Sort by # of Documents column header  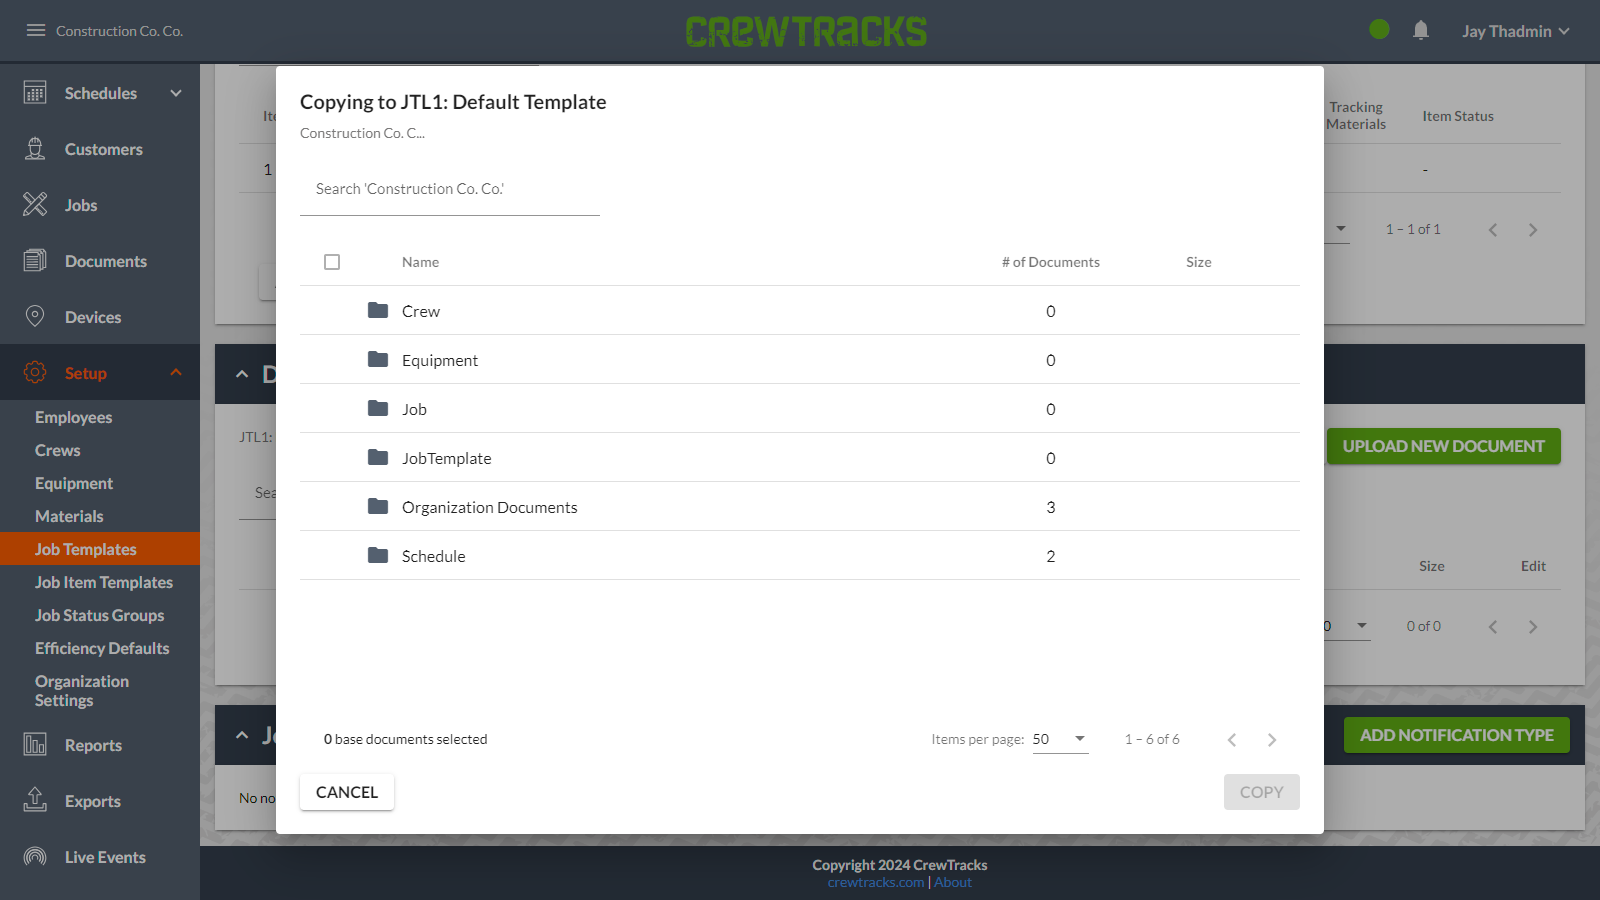[x=1051, y=262]
